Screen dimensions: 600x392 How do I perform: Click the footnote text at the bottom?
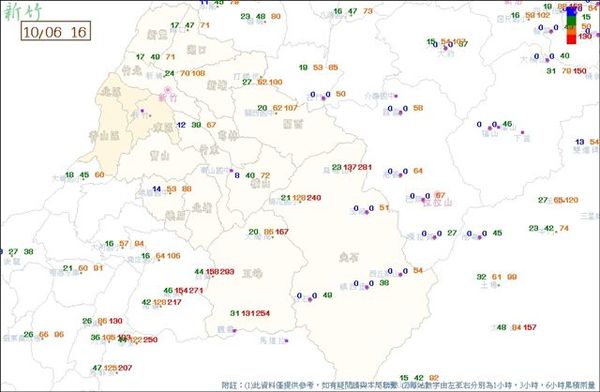click(x=409, y=385)
